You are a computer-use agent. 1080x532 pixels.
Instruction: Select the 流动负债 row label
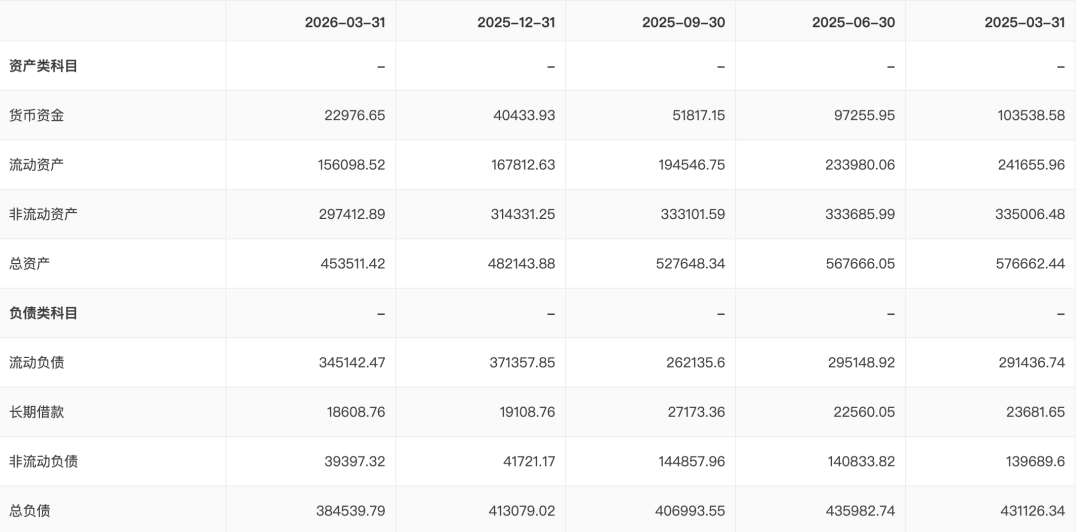(x=37, y=362)
